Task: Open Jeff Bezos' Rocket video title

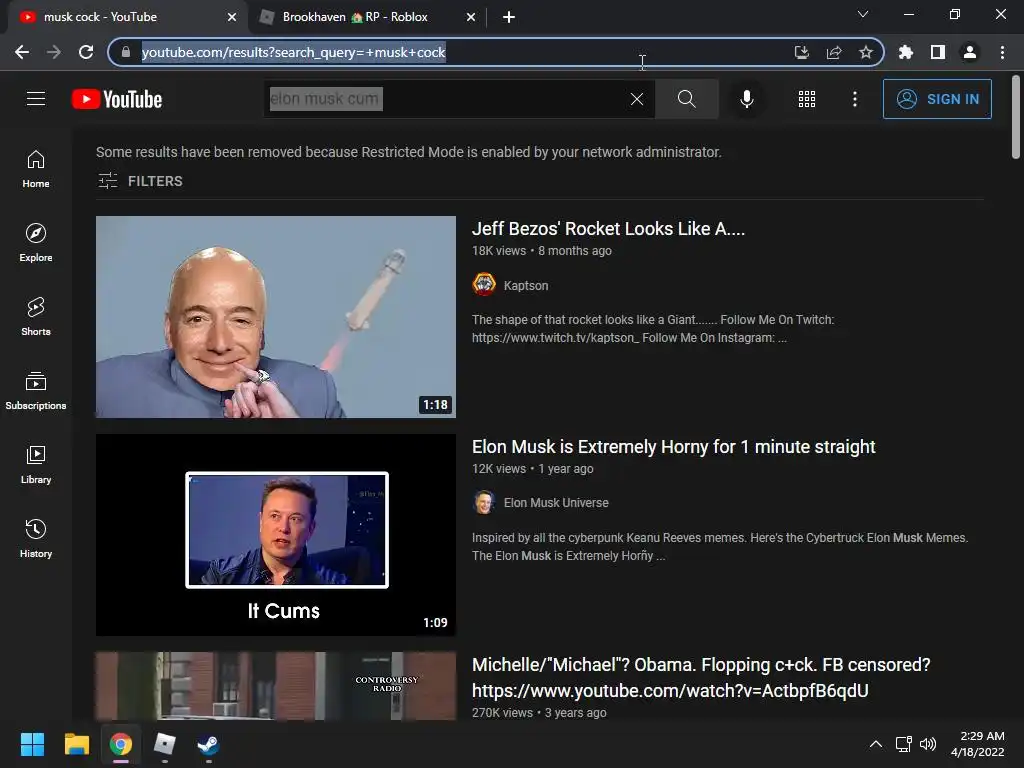Action: 609,229
